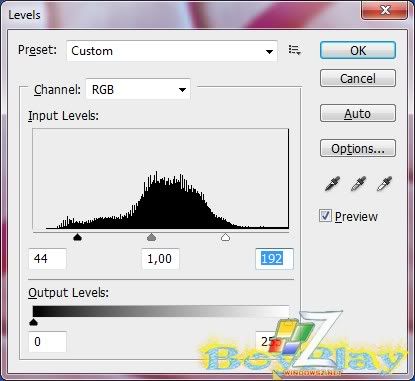Screen dimensions: 415x381
Task: Click the Cancel button
Action: coord(358,78)
